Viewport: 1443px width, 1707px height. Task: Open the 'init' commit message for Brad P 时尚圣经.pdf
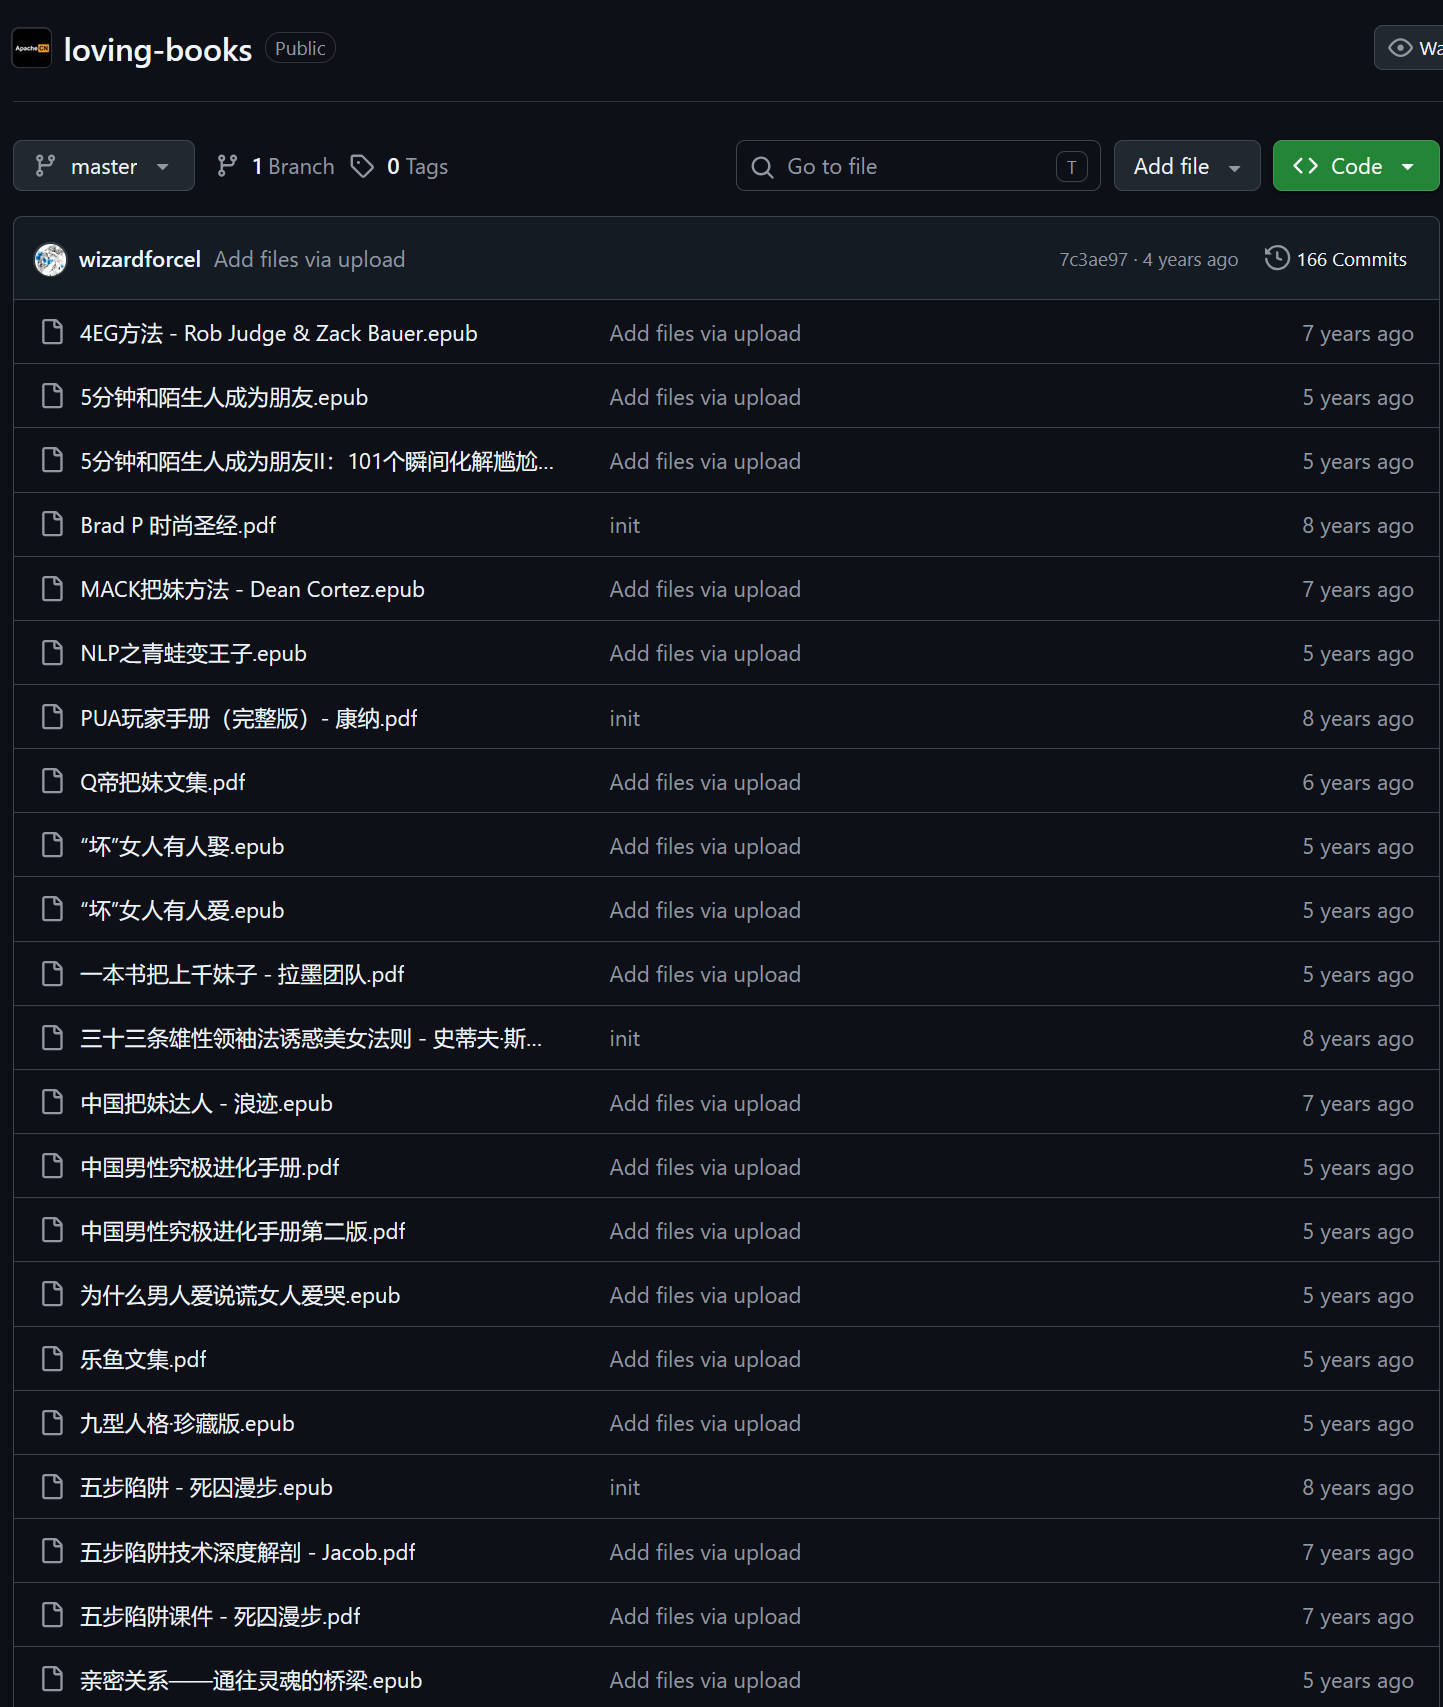click(x=625, y=525)
